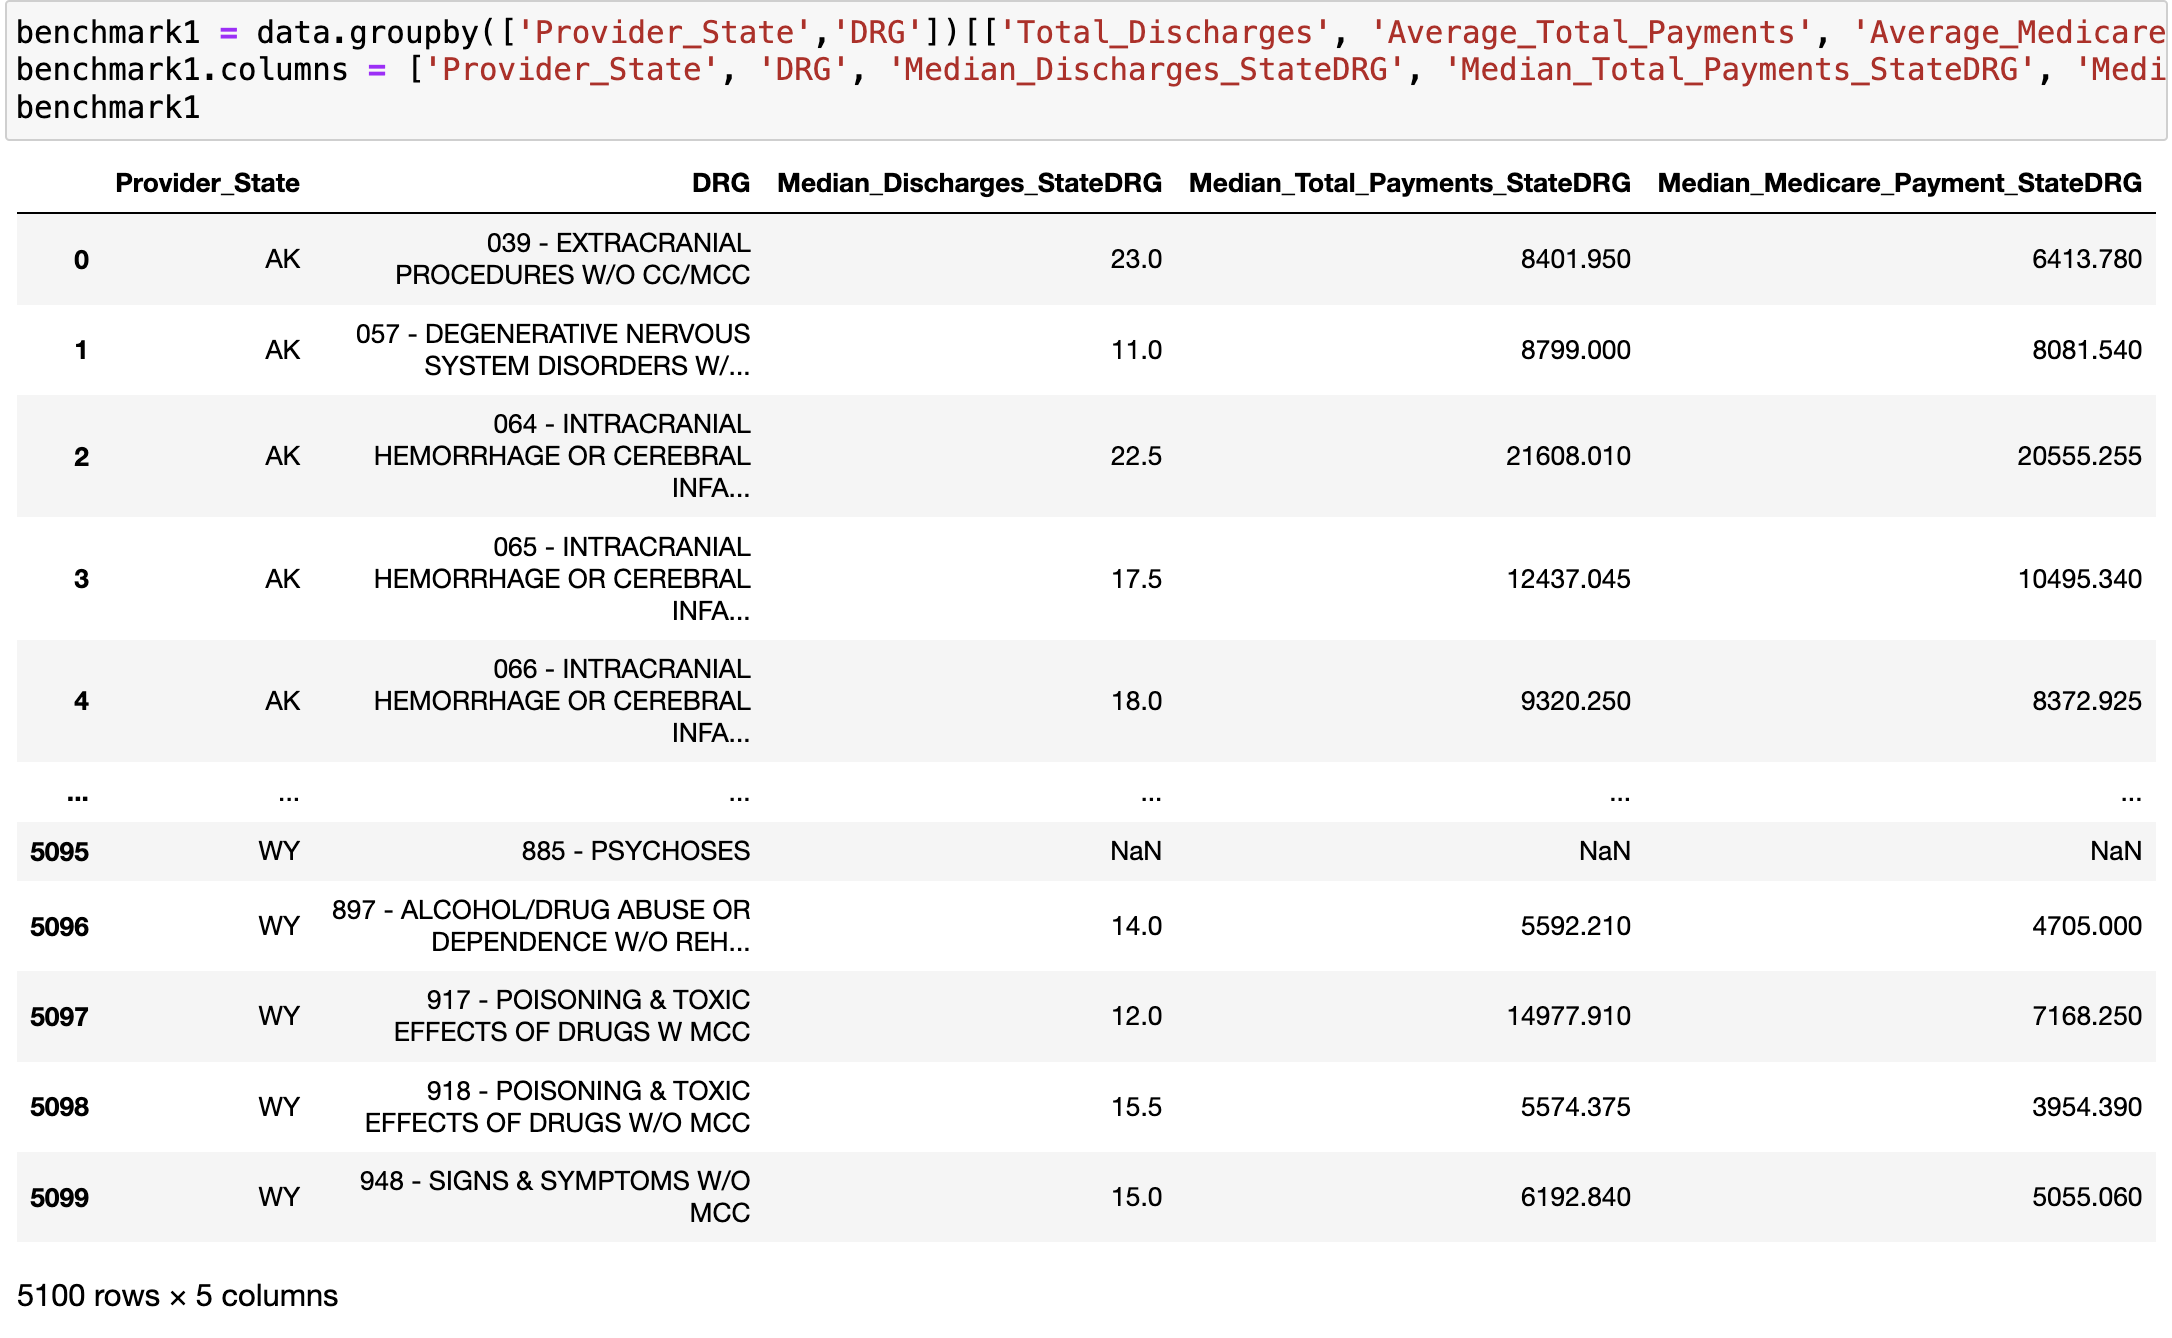Viewport: 2172px width, 1338px height.
Task: Click the 039 - EXTRACRANIAL PROCEDURES cell
Action: click(x=572, y=259)
